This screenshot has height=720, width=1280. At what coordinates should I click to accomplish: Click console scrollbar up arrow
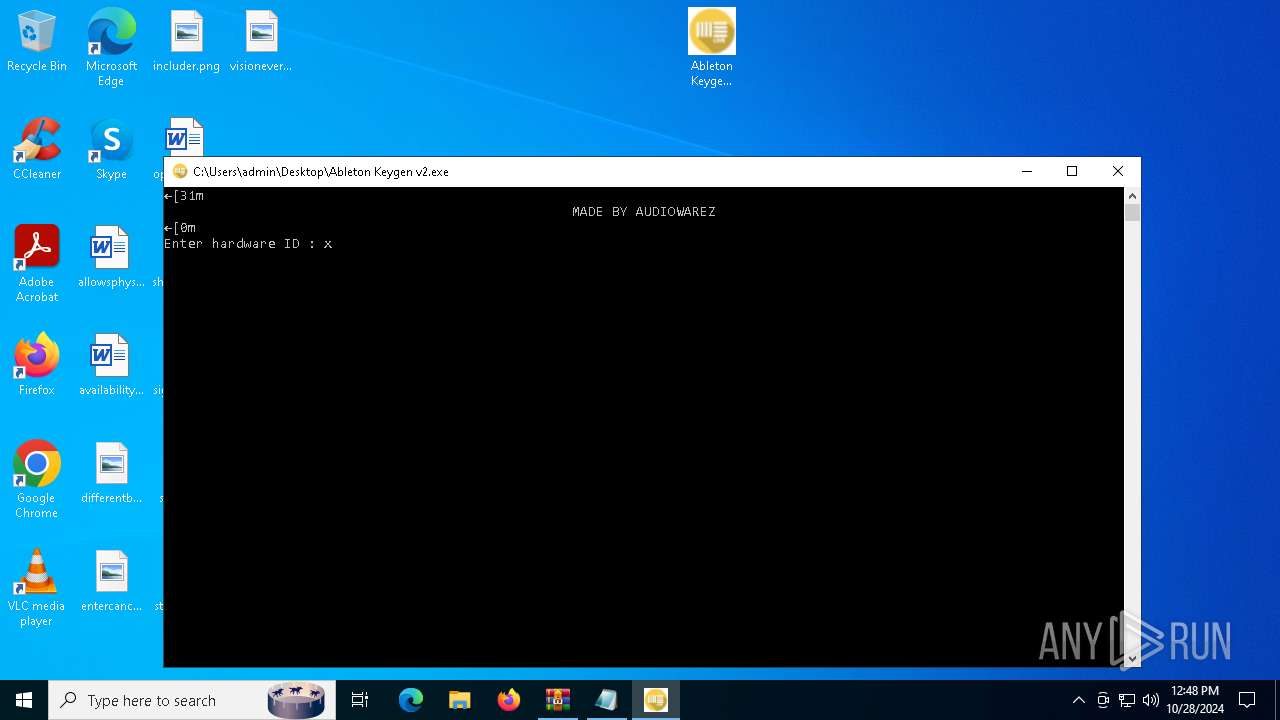point(1132,196)
